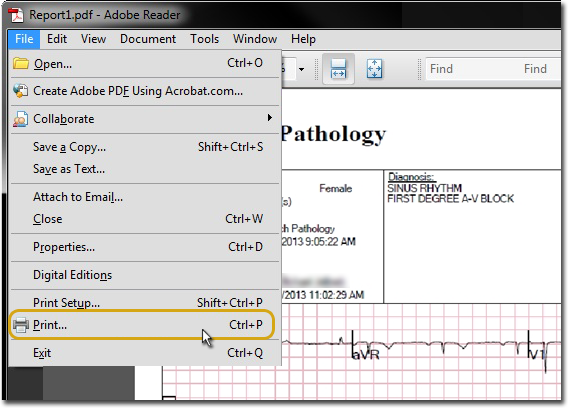The height and width of the screenshot is (409, 569).
Task: Click the Acrobat.com globe icon
Action: click(20, 91)
